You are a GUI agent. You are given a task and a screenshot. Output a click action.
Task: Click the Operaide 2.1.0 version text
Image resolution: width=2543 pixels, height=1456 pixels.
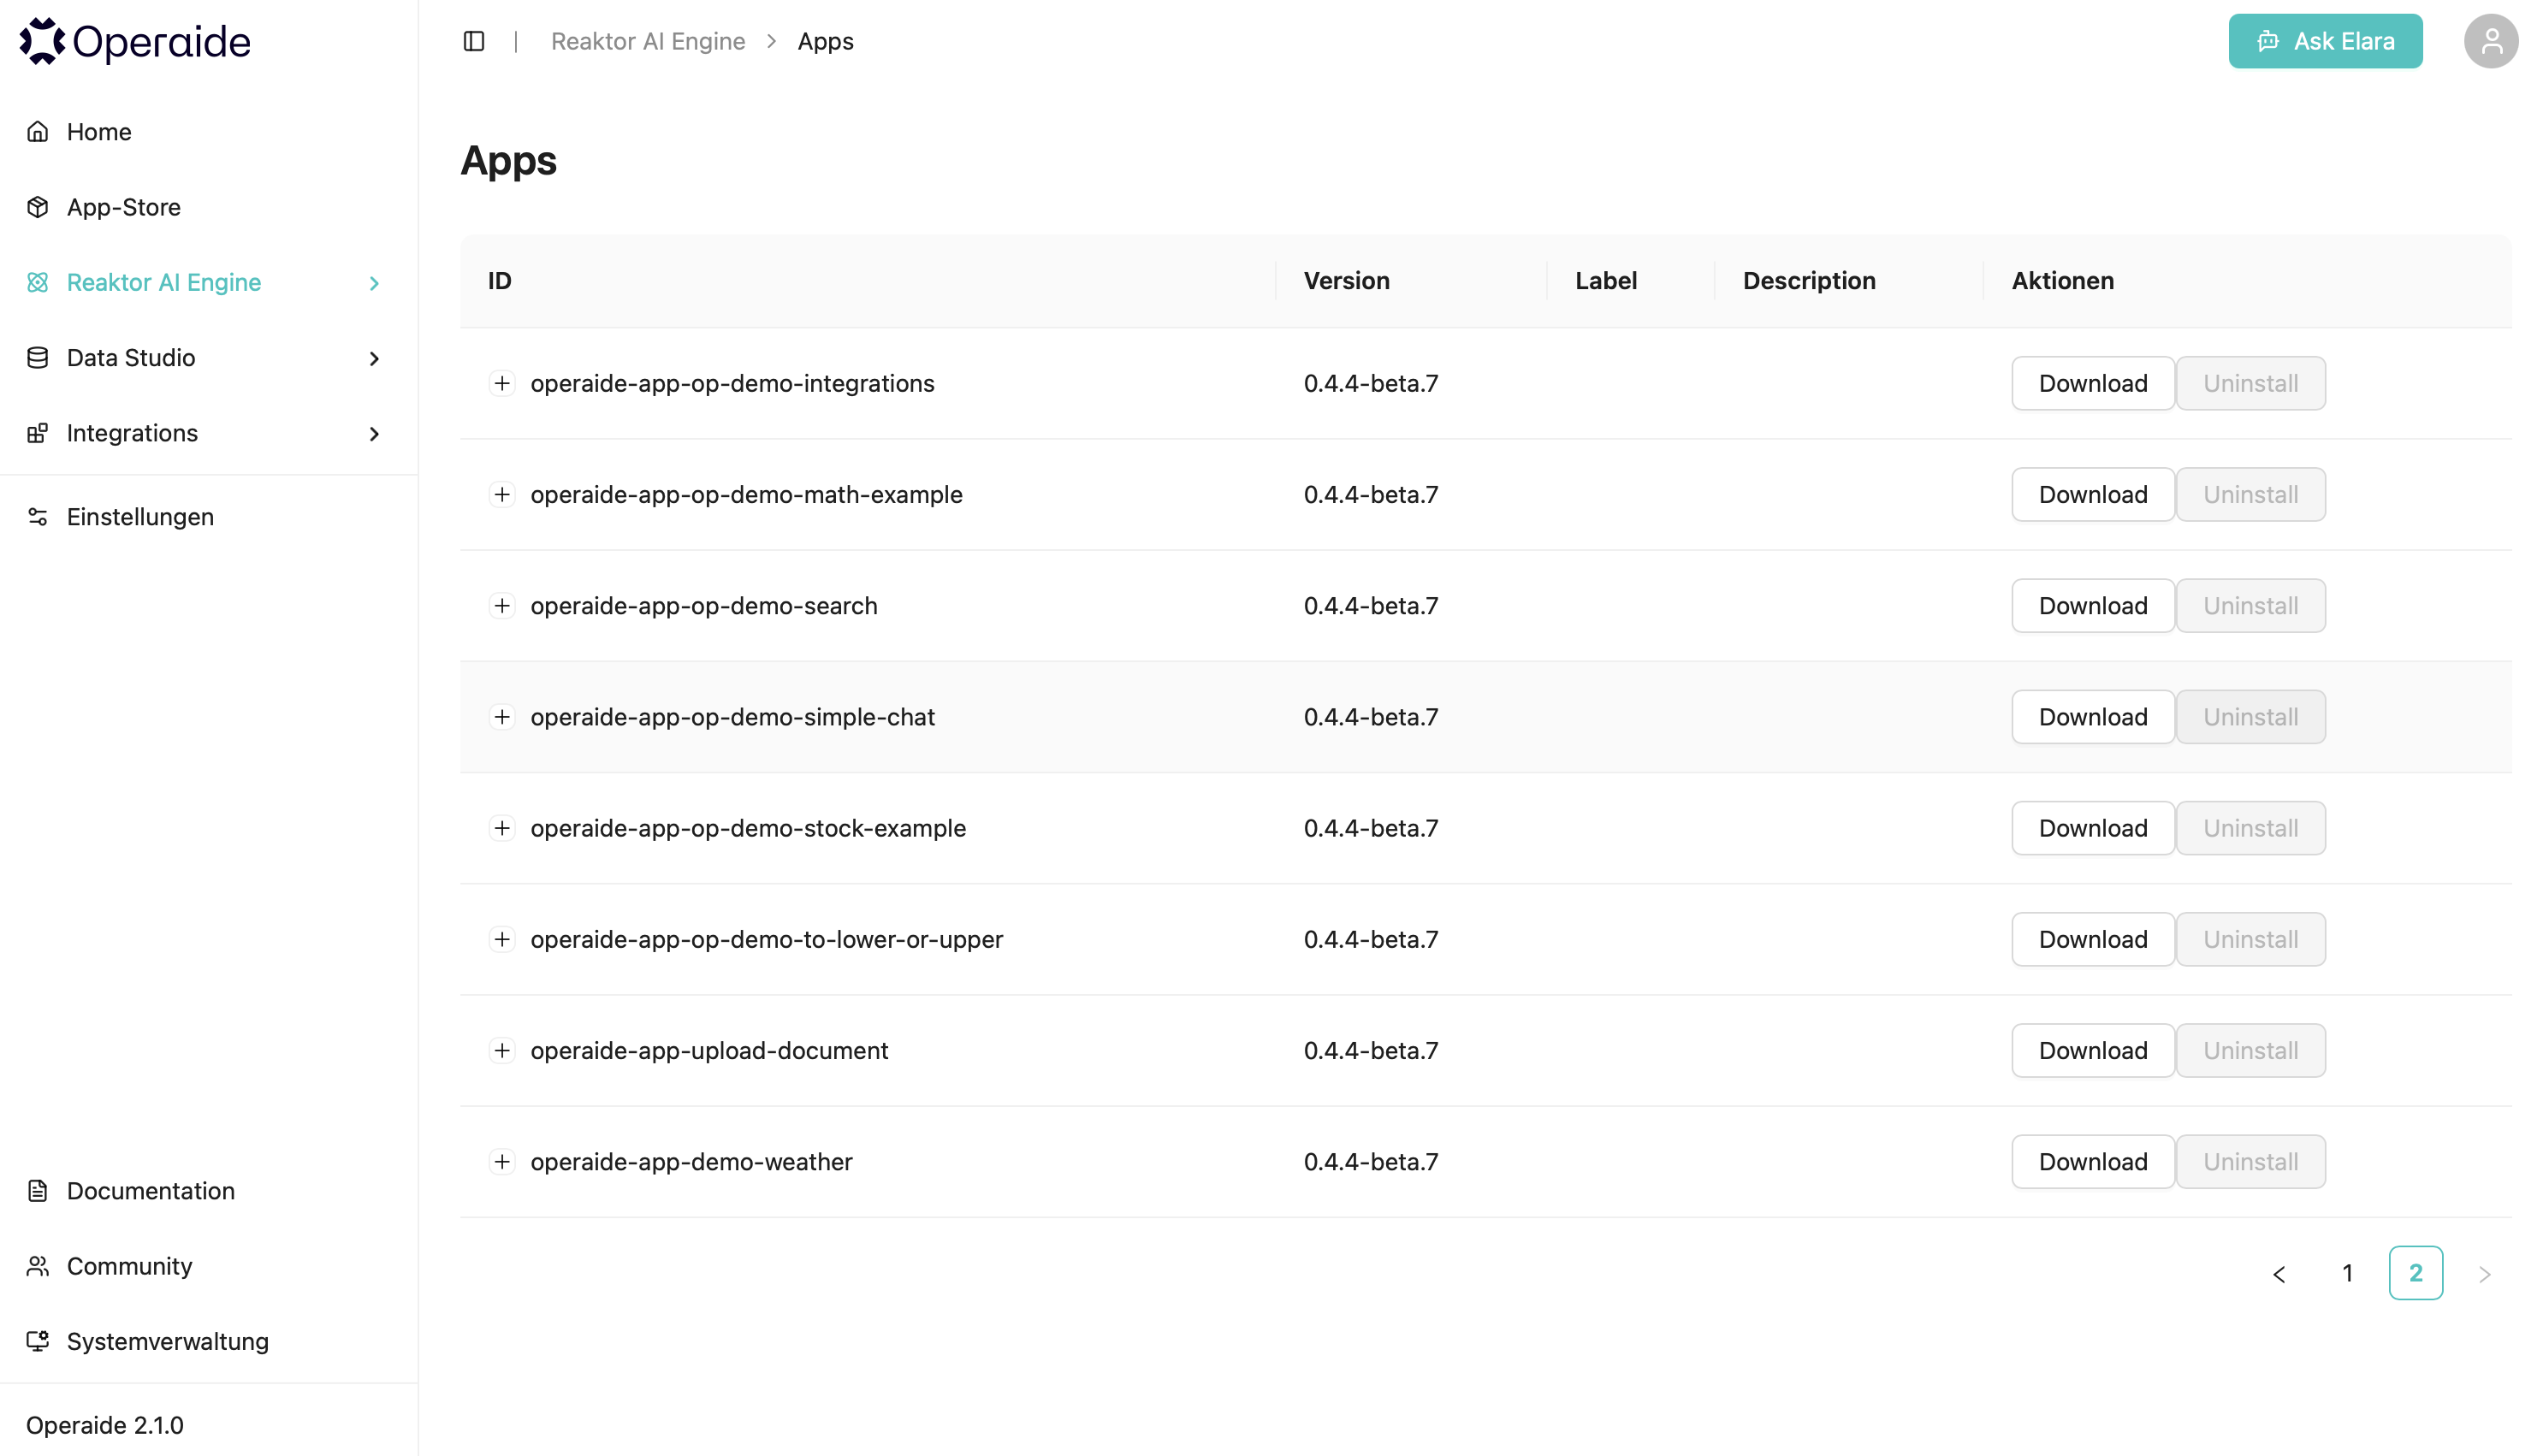click(105, 1425)
